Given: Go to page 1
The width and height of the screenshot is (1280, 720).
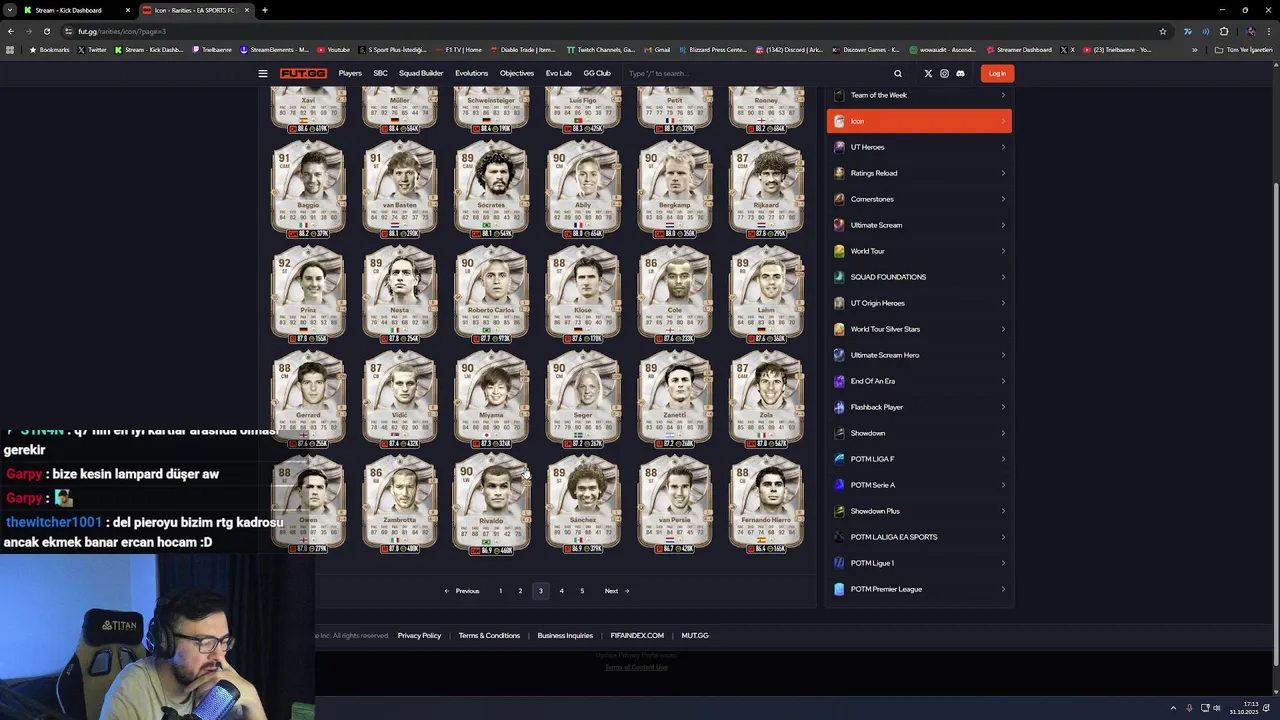Looking at the screenshot, I should point(501,591).
